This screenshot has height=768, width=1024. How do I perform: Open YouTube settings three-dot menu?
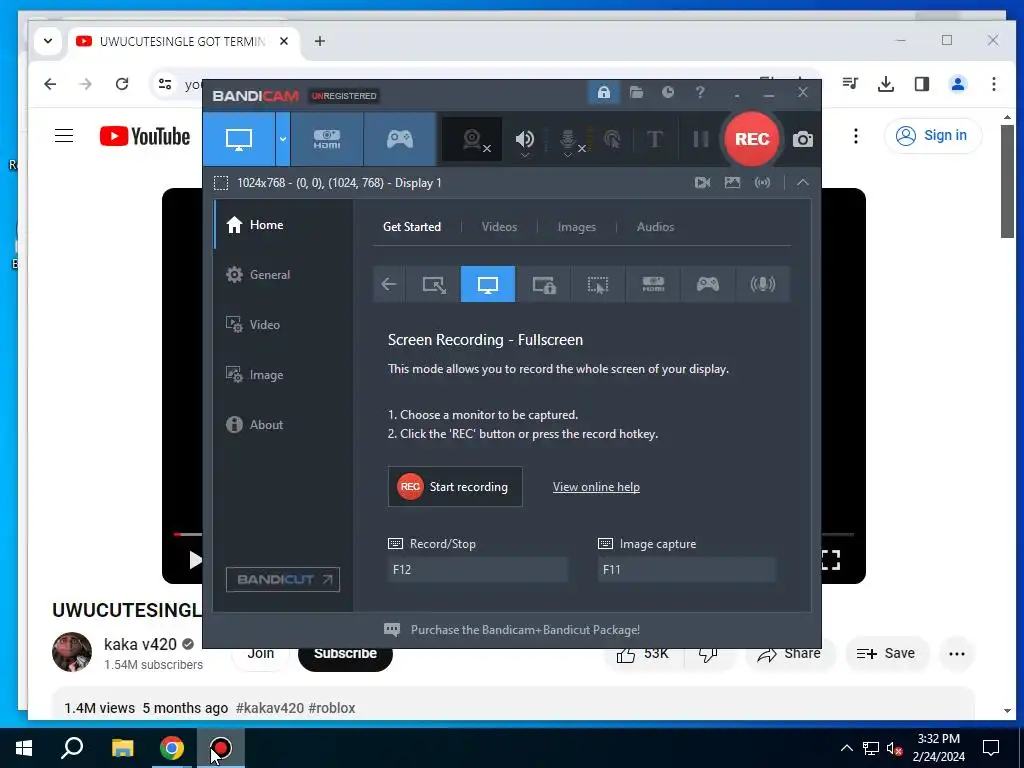(856, 136)
